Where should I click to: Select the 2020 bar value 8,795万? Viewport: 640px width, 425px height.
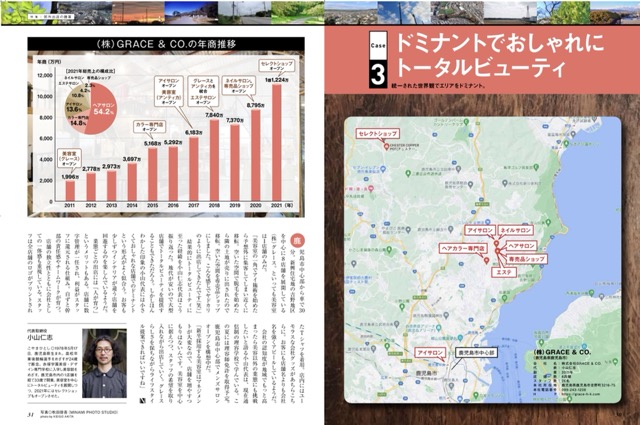tap(256, 105)
